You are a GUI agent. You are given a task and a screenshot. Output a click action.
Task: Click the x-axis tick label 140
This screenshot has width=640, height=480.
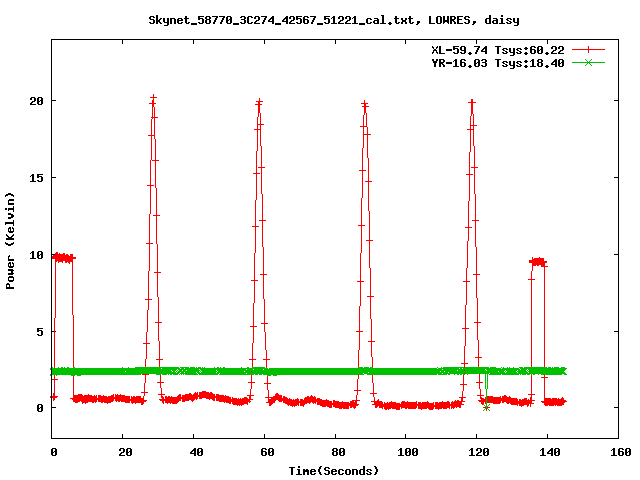(x=550, y=452)
